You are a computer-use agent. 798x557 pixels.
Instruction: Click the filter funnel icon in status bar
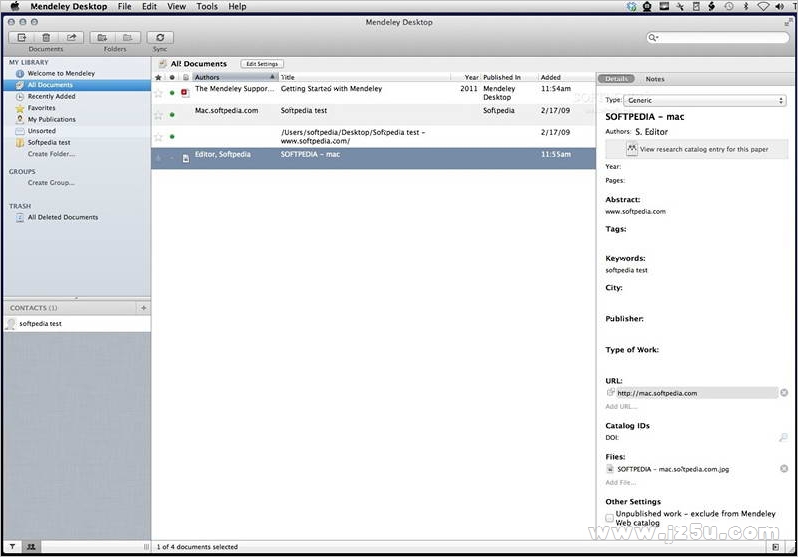click(x=12, y=546)
